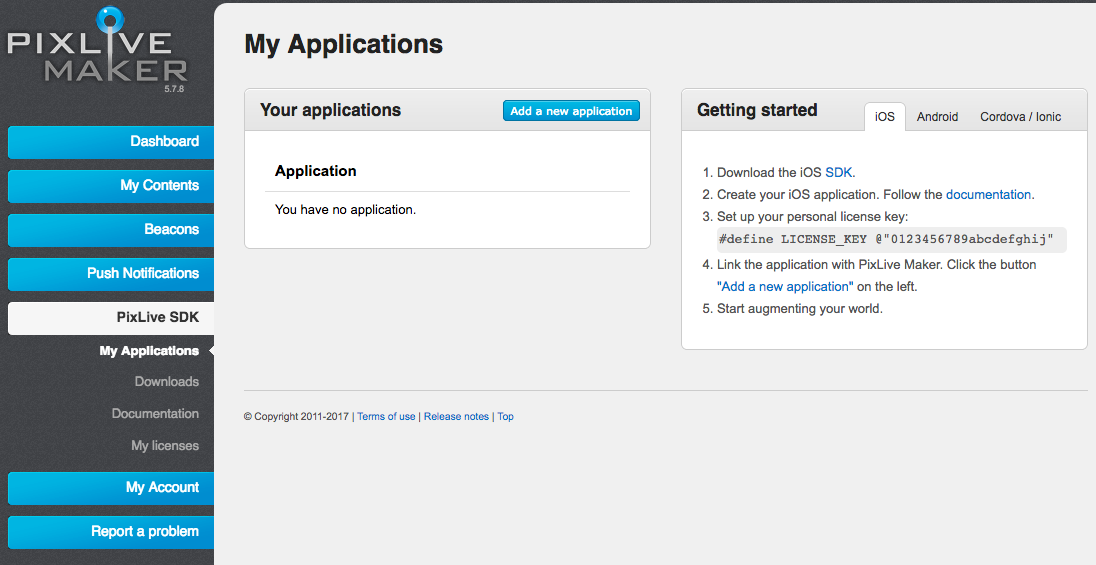Screen dimensions: 1096x565
Task: Open the Beacons section
Action: coord(110,230)
